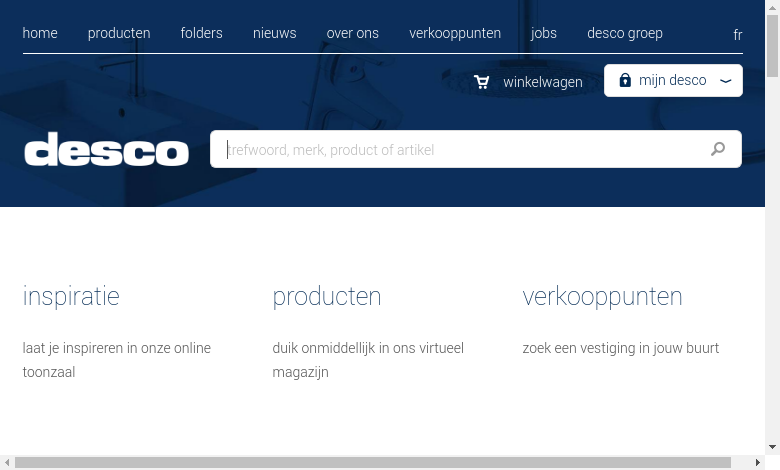
Task: Switch language to fr
Action: click(737, 35)
